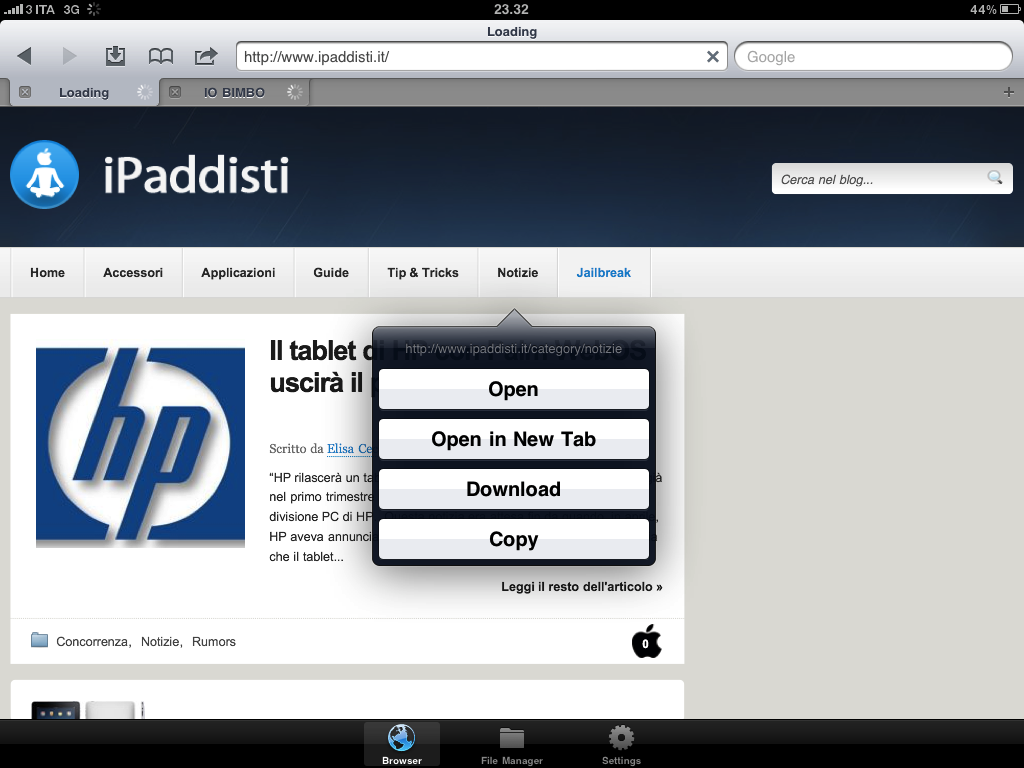Go forward with the right arrow
This screenshot has width=1024, height=768.
coord(69,56)
